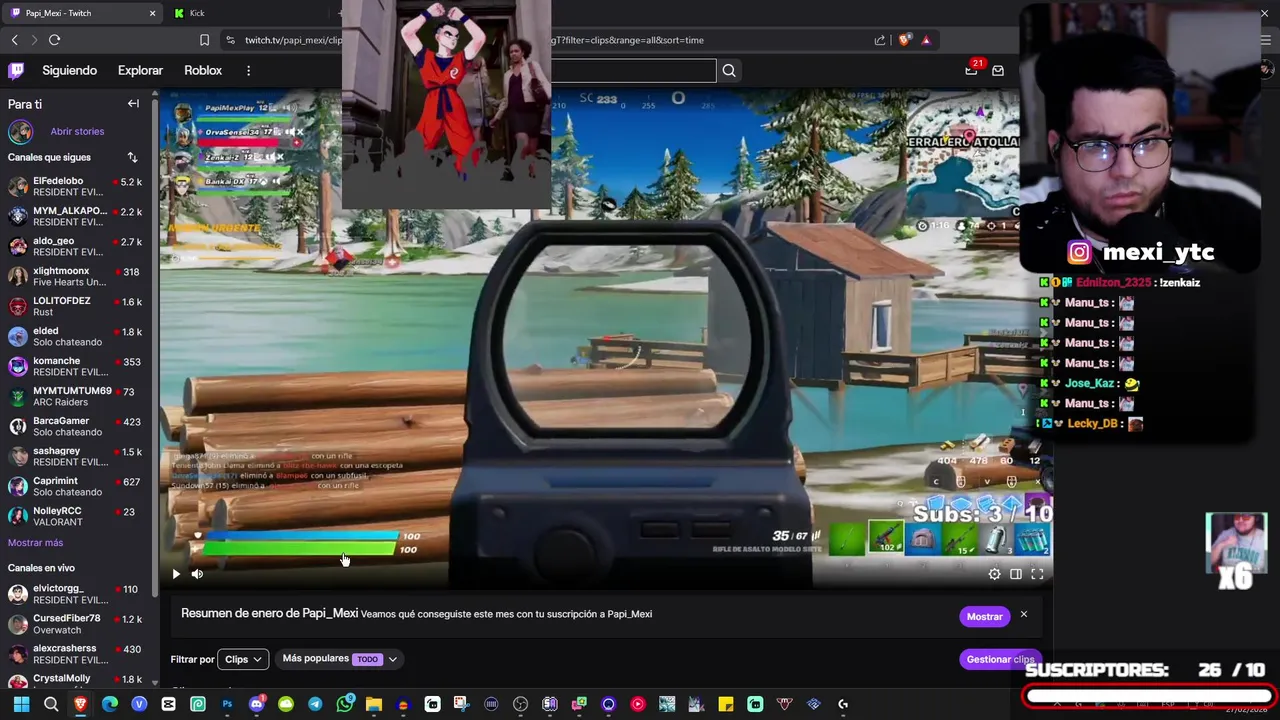This screenshot has width=1280, height=720.
Task: Open NolleyRCC VALORANT channel
Action: [x=75, y=517]
